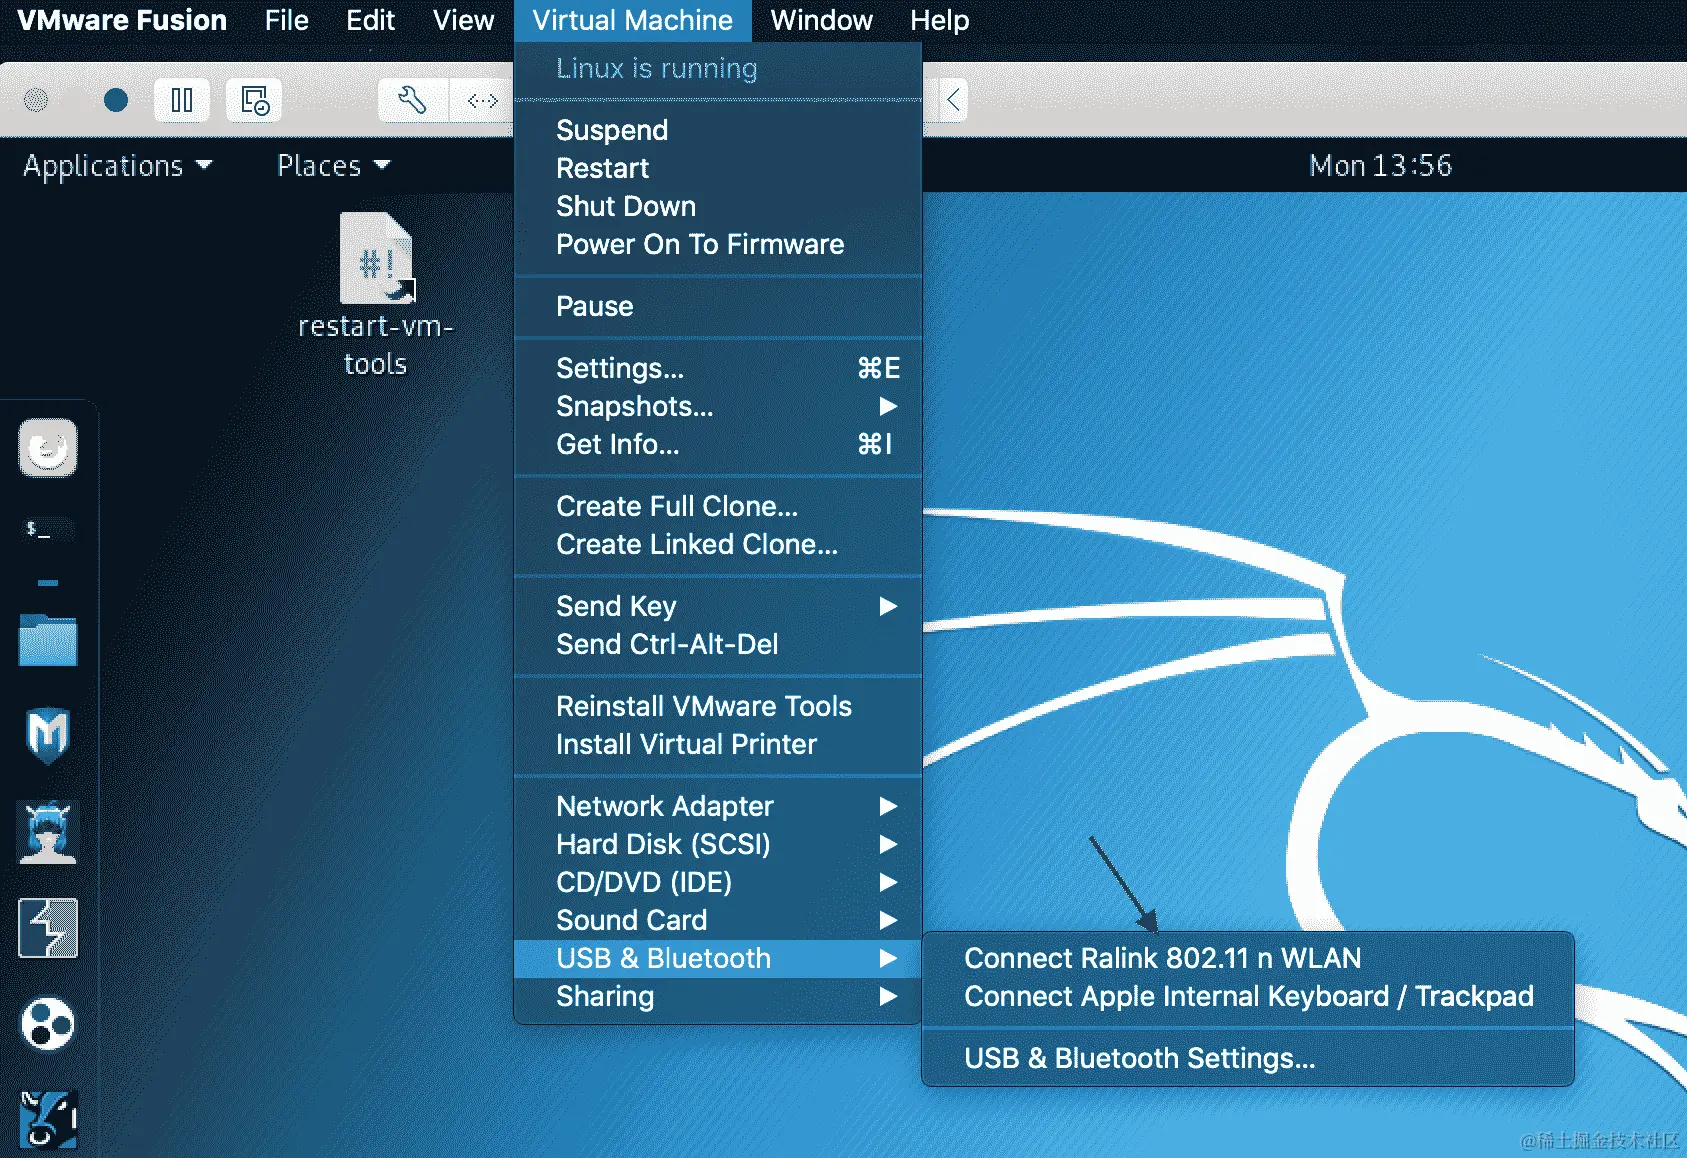Launch Armitage girl icon in the dock
Screen dimensions: 1687x1158
48,832
